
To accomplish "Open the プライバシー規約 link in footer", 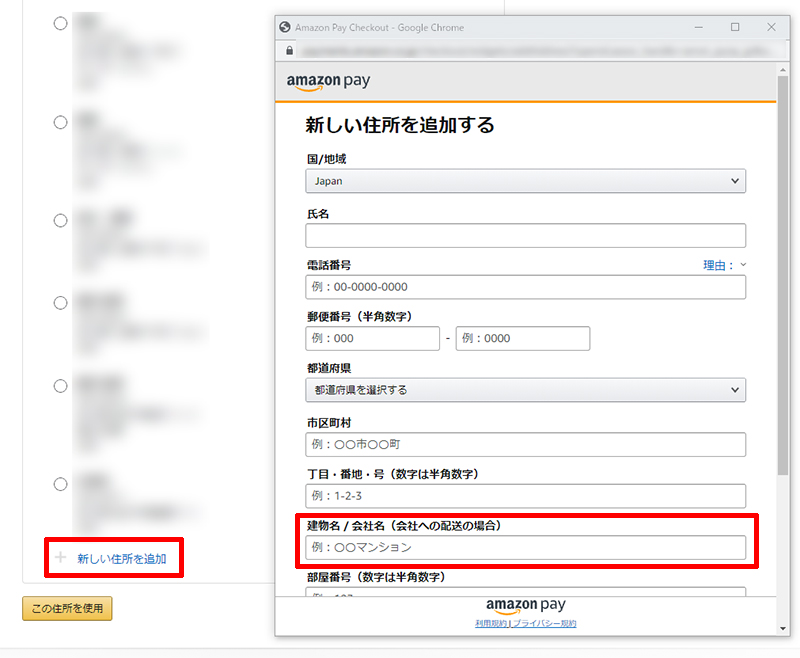I will 544,624.
